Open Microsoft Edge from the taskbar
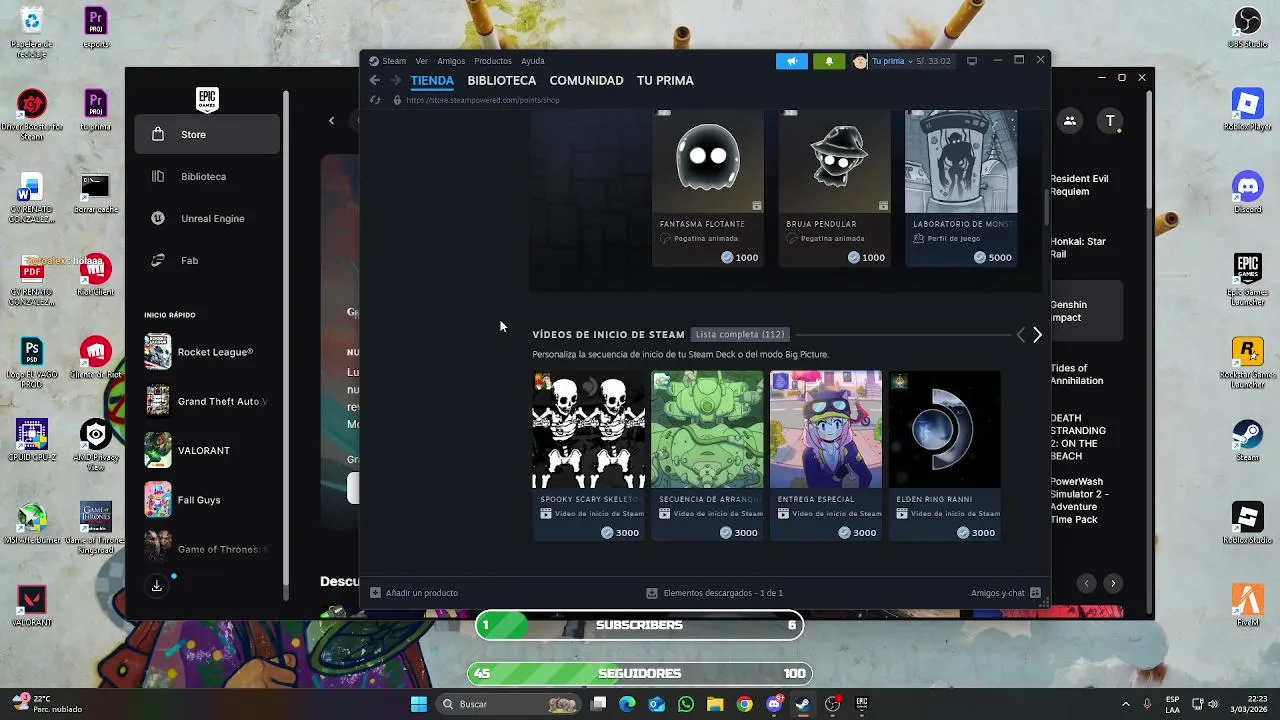 tap(627, 704)
